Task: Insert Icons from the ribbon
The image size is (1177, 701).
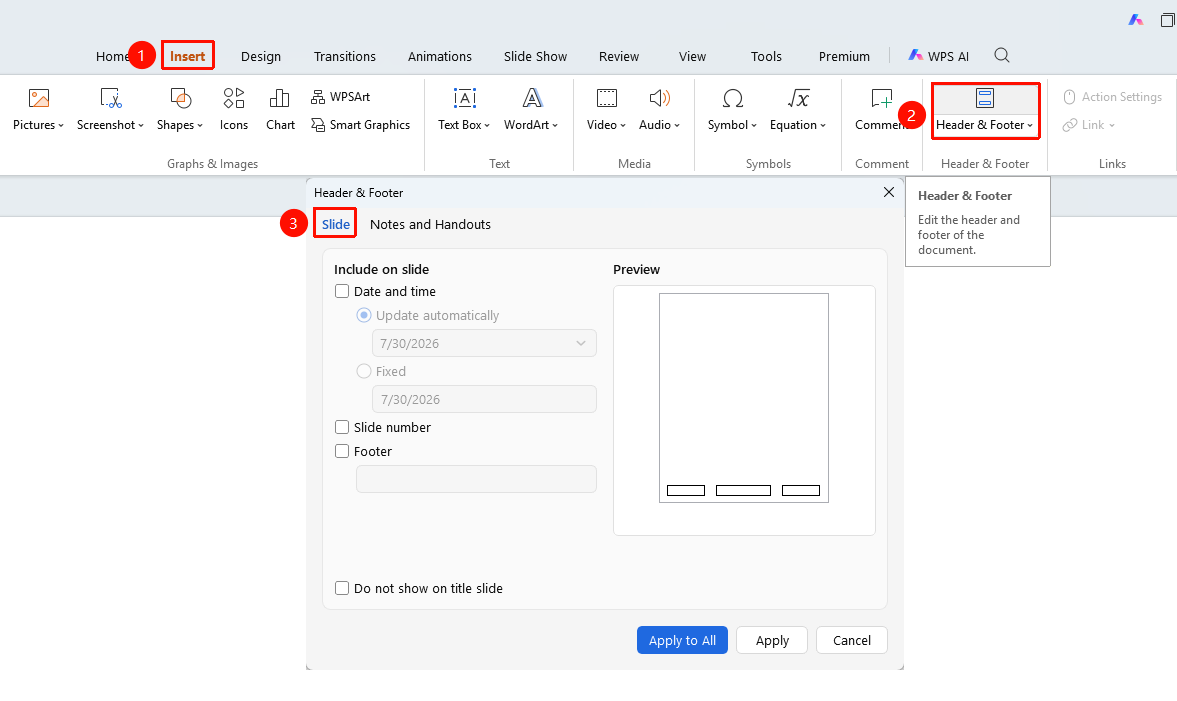Action: (x=233, y=110)
